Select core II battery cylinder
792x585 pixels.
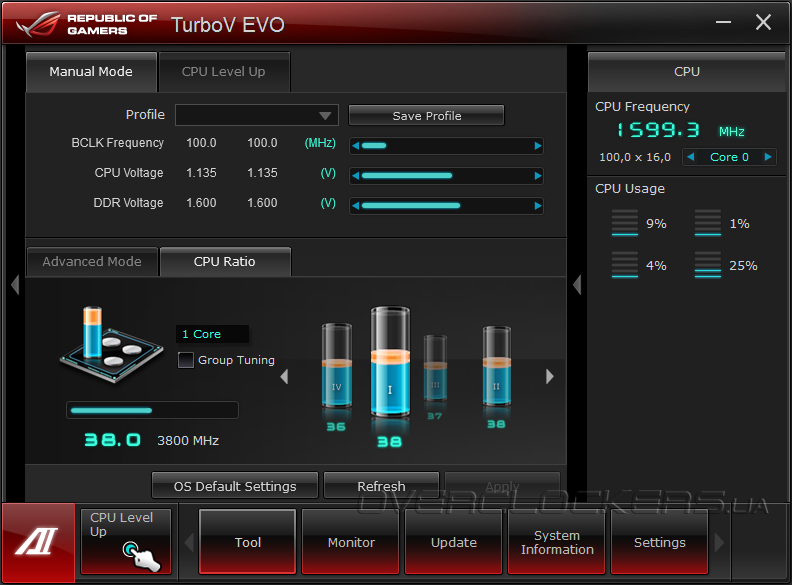[x=497, y=366]
